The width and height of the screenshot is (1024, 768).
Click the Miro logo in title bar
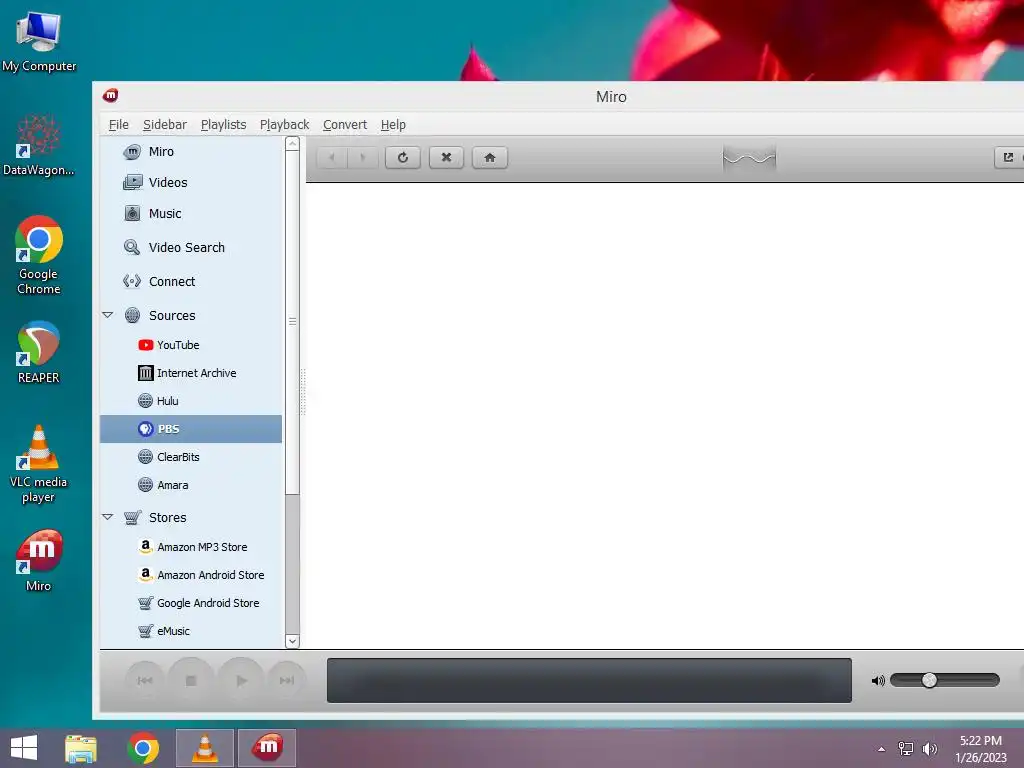[x=110, y=96]
